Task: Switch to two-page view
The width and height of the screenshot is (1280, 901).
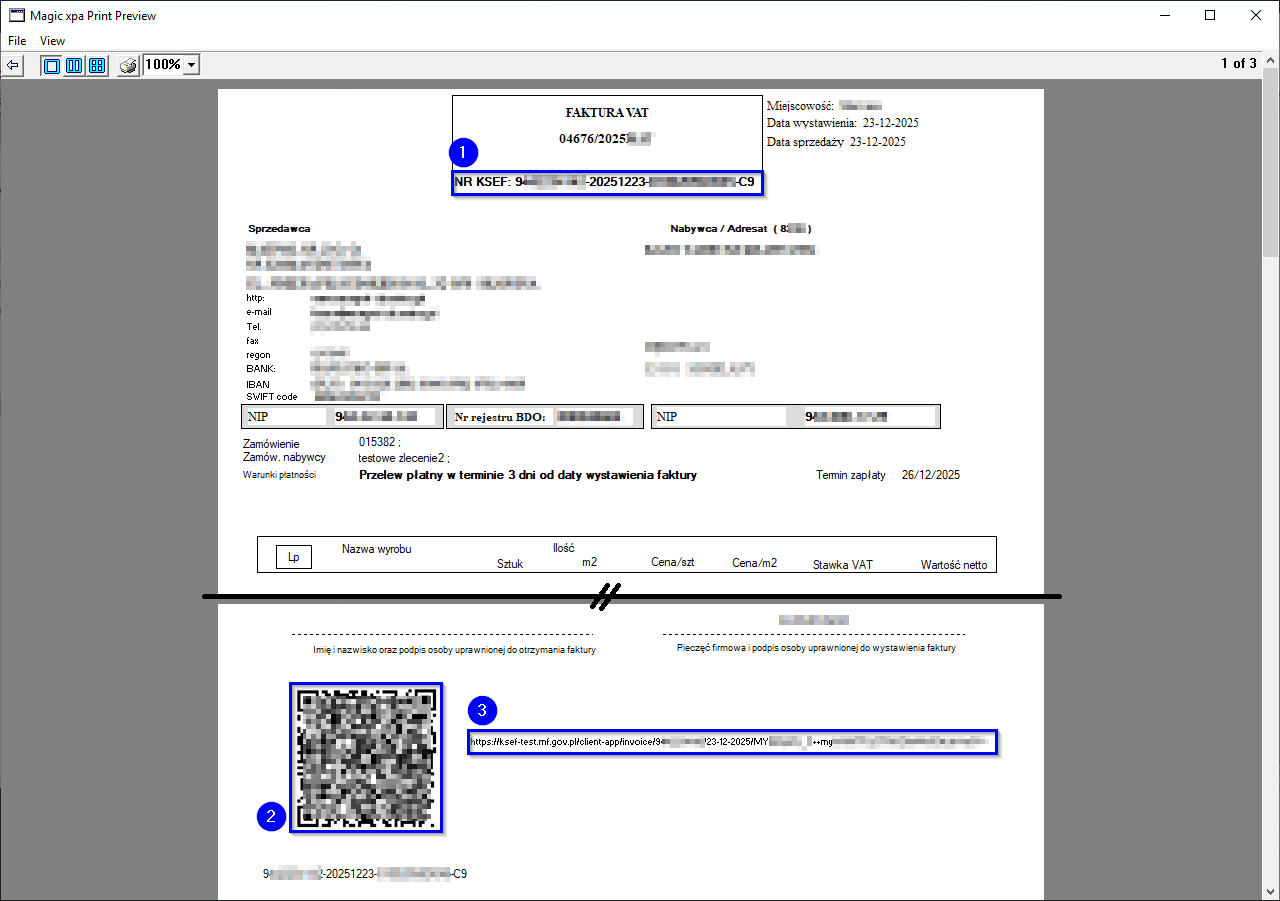Action: [74, 66]
